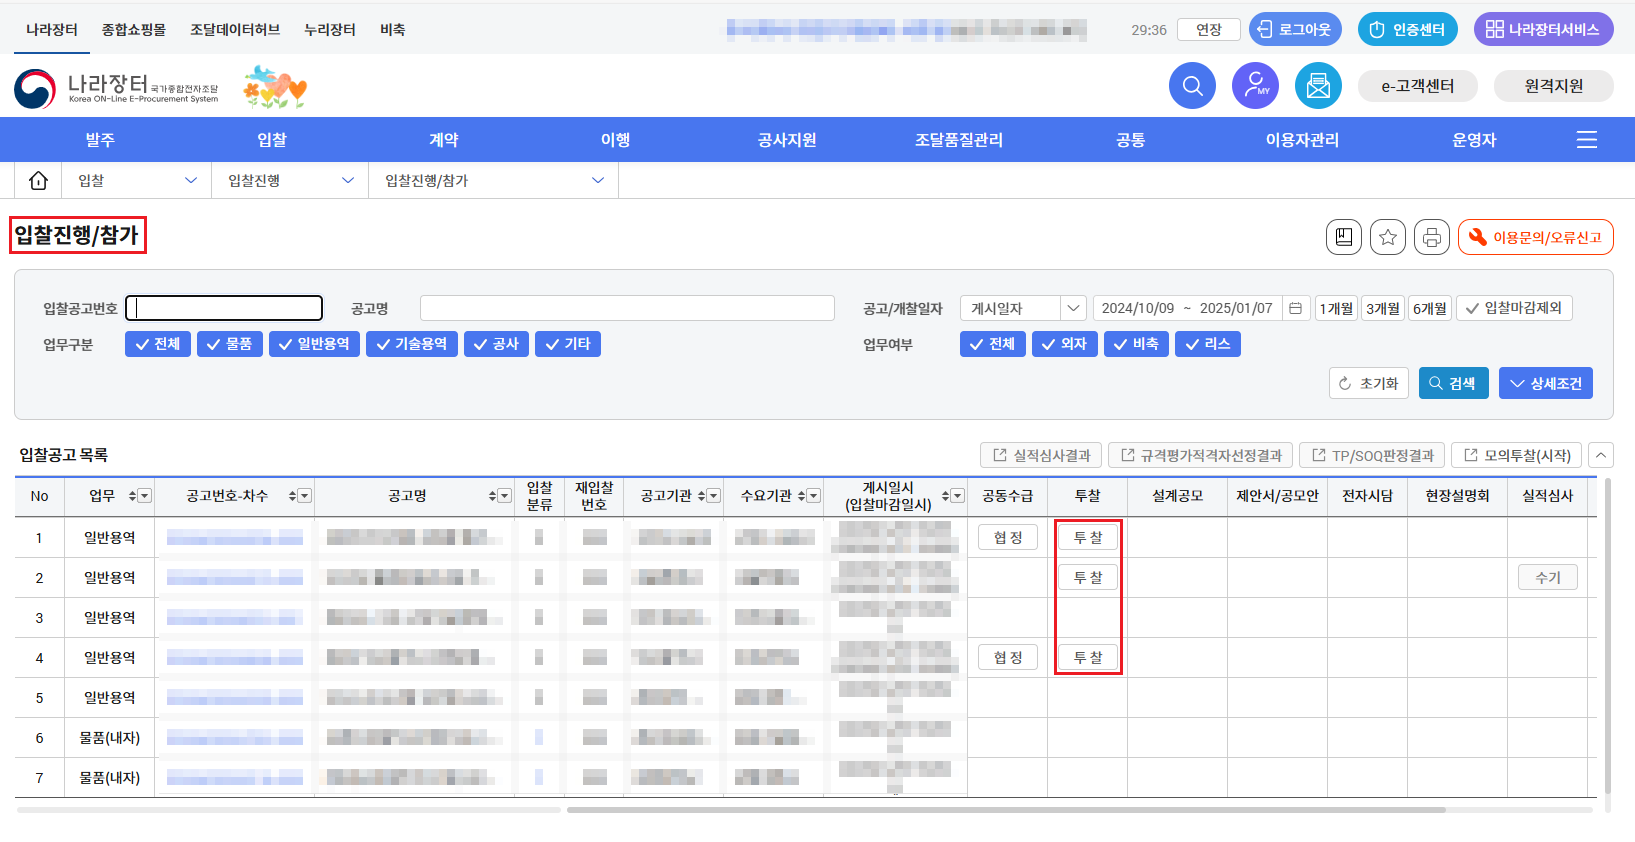This screenshot has width=1635, height=842.
Task: Add page to favorites star icon
Action: pos(1388,237)
